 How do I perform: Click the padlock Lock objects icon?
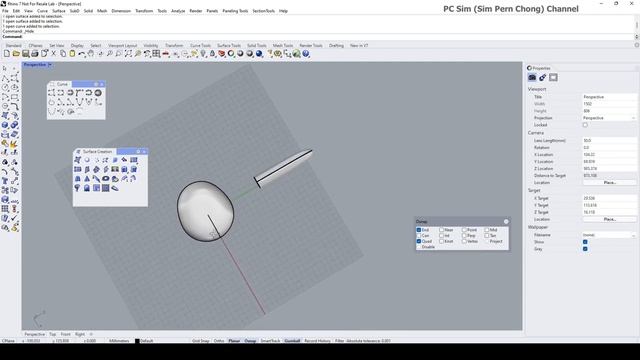point(212,53)
